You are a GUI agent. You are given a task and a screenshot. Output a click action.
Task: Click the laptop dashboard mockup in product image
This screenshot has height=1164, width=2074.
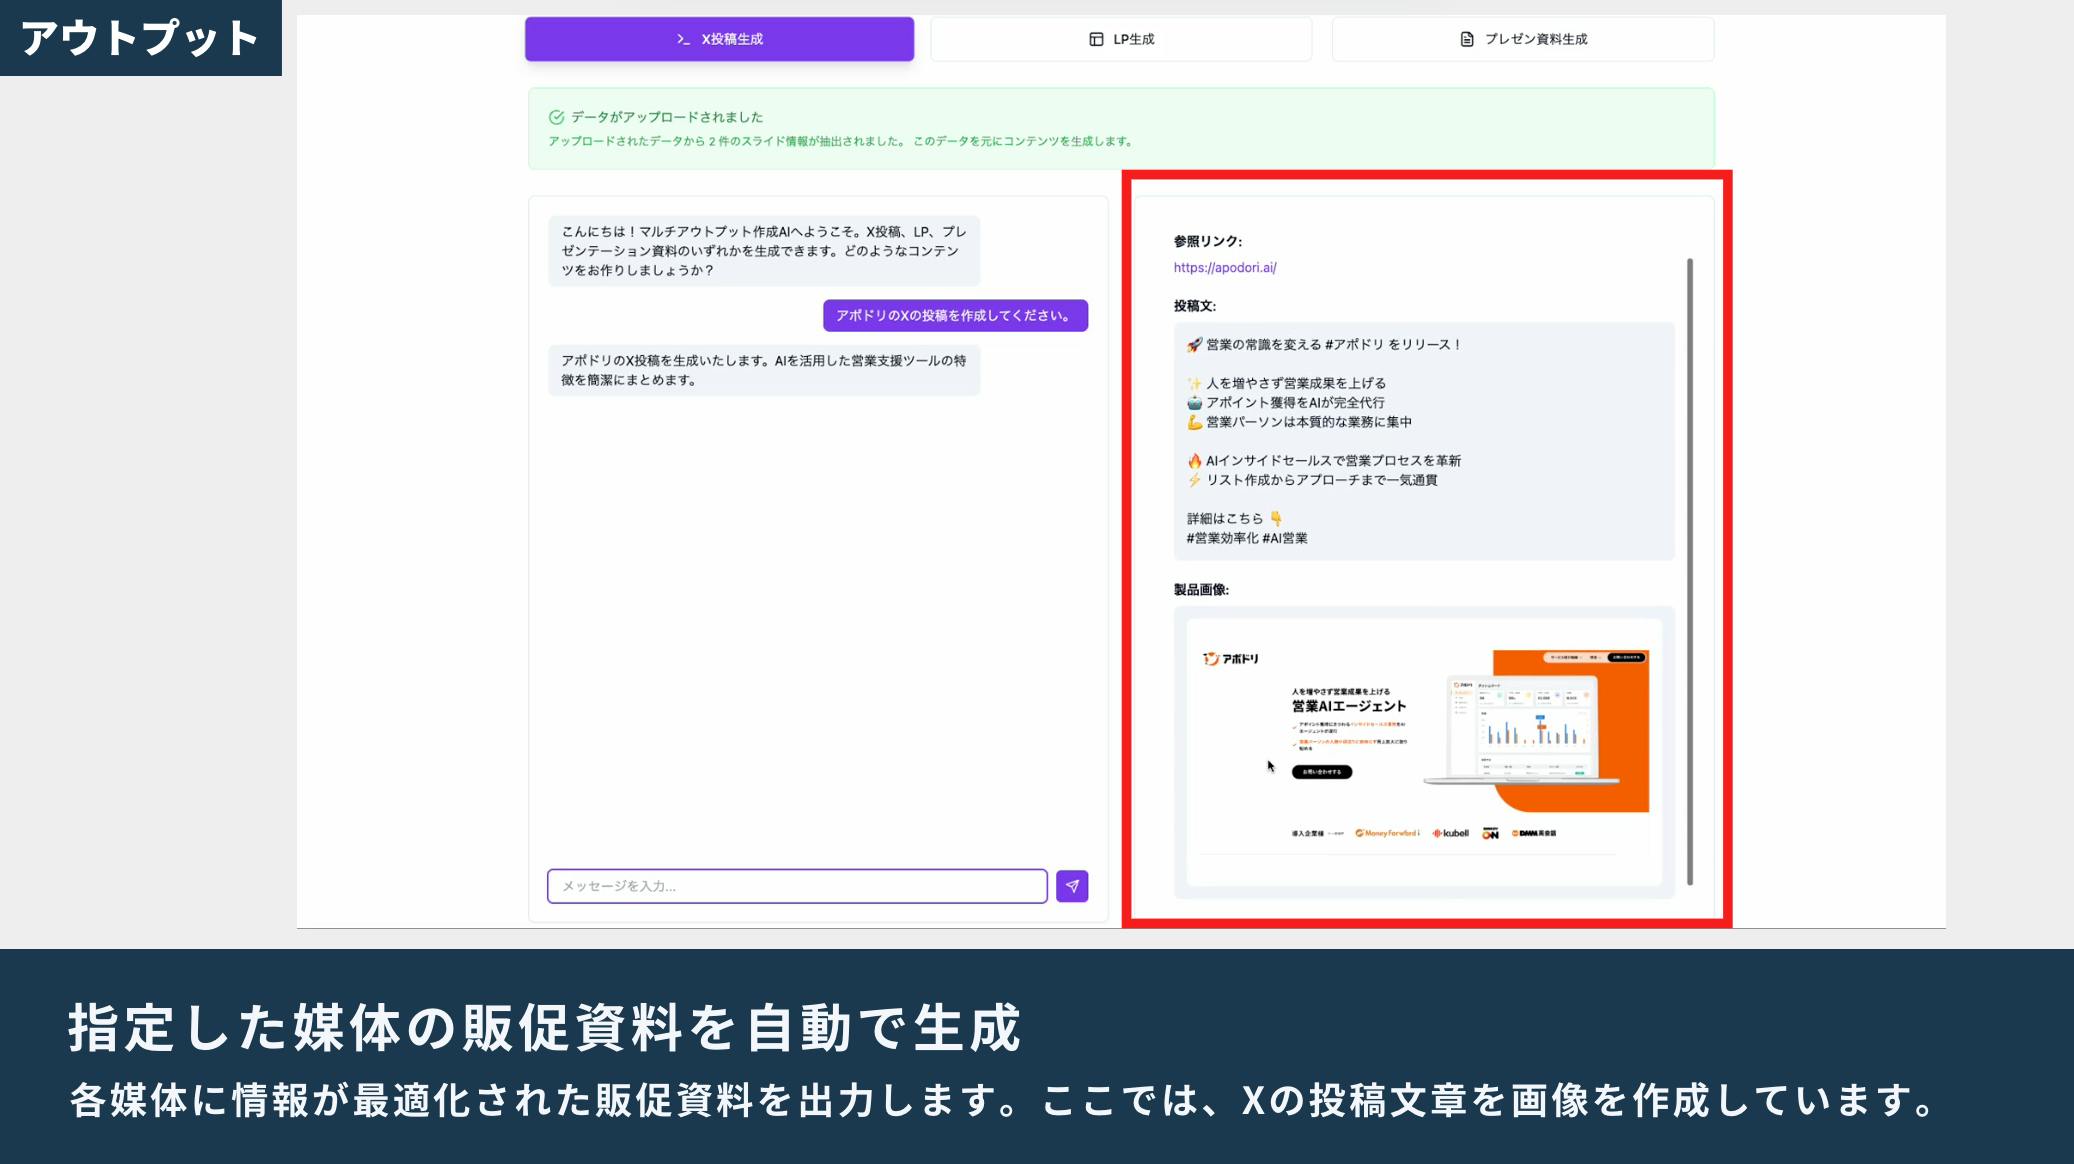point(1522,730)
